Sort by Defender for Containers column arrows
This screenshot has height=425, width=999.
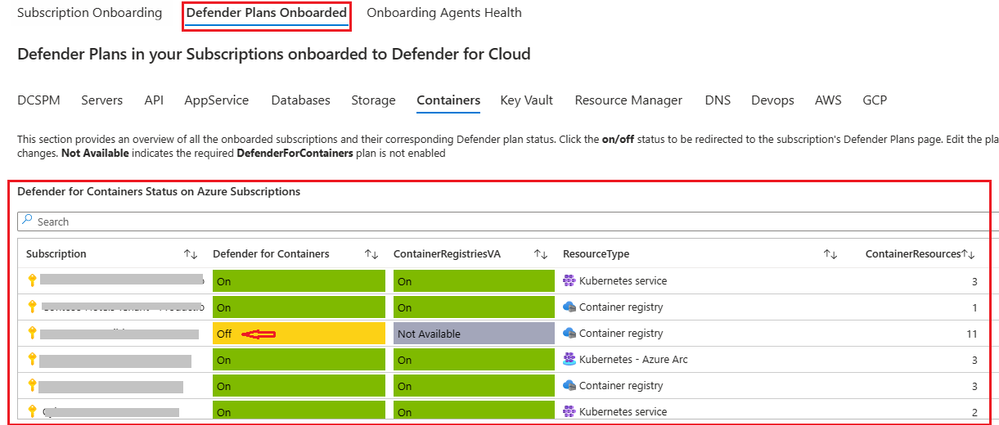tap(371, 254)
